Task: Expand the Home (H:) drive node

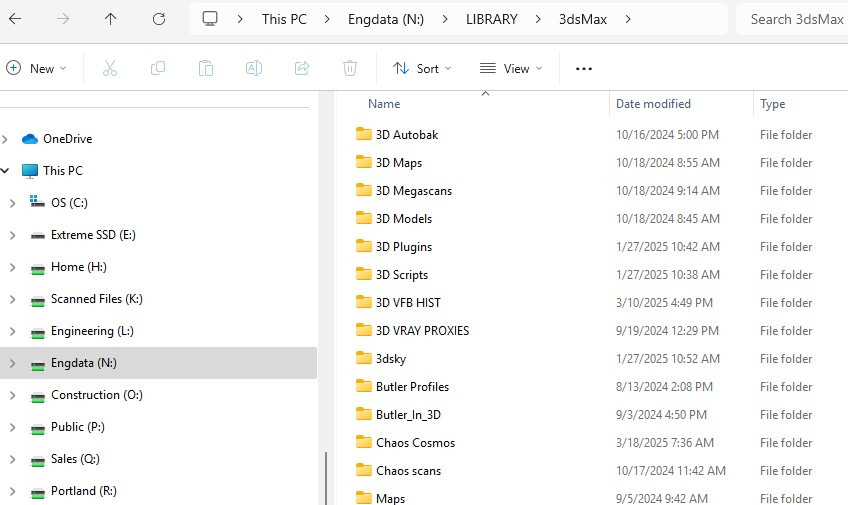Action: tap(12, 267)
